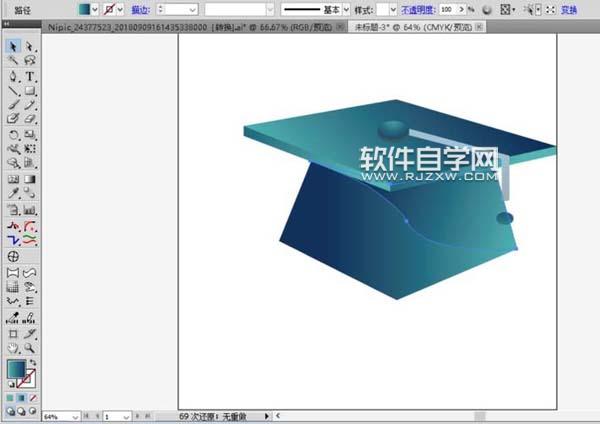The height and width of the screenshot is (424, 600).
Task: Reset to Default Fill and Stroke
Action: (x=11, y=384)
